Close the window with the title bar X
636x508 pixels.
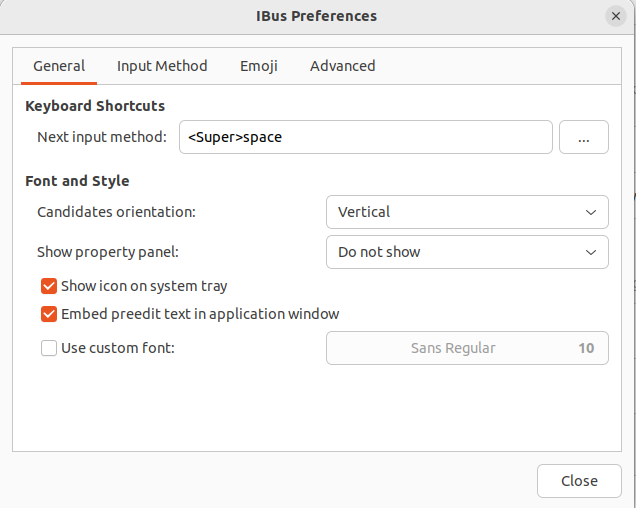coord(615,16)
